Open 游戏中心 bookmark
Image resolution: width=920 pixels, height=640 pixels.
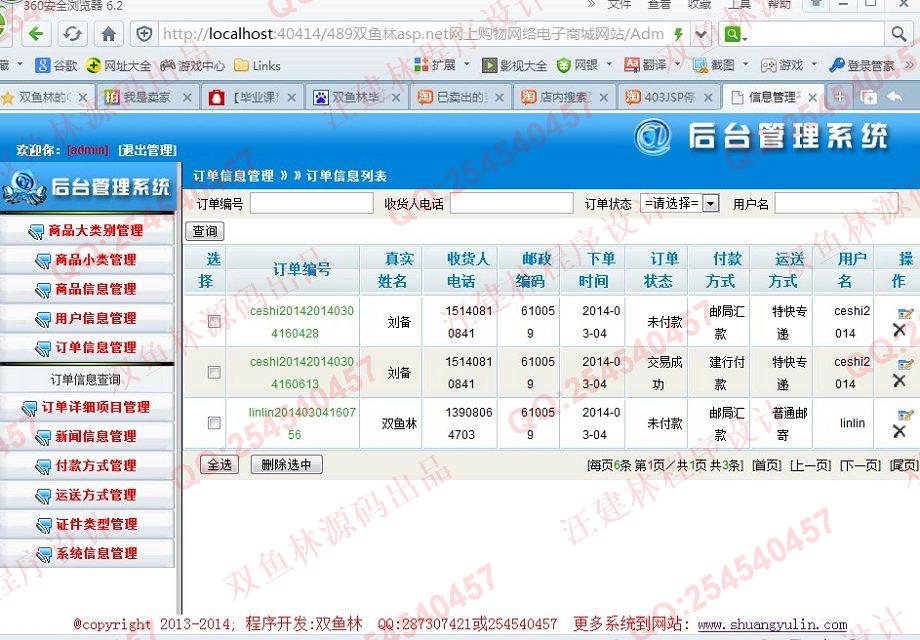pyautogui.click(x=193, y=66)
